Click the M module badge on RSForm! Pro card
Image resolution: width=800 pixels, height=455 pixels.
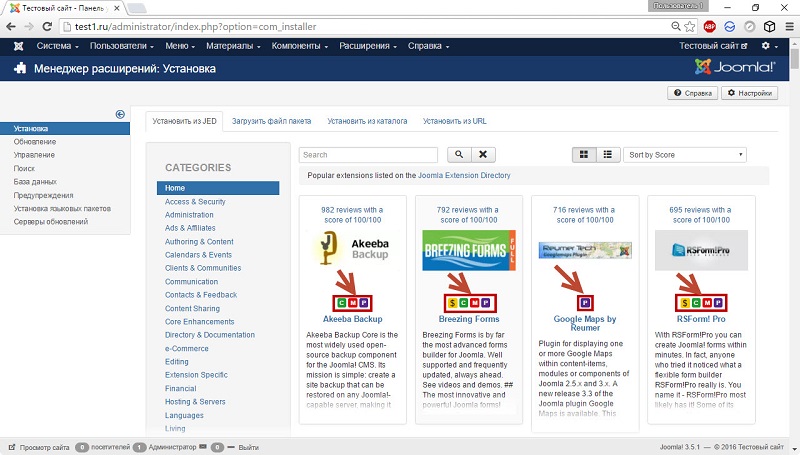pyautogui.click(x=707, y=303)
